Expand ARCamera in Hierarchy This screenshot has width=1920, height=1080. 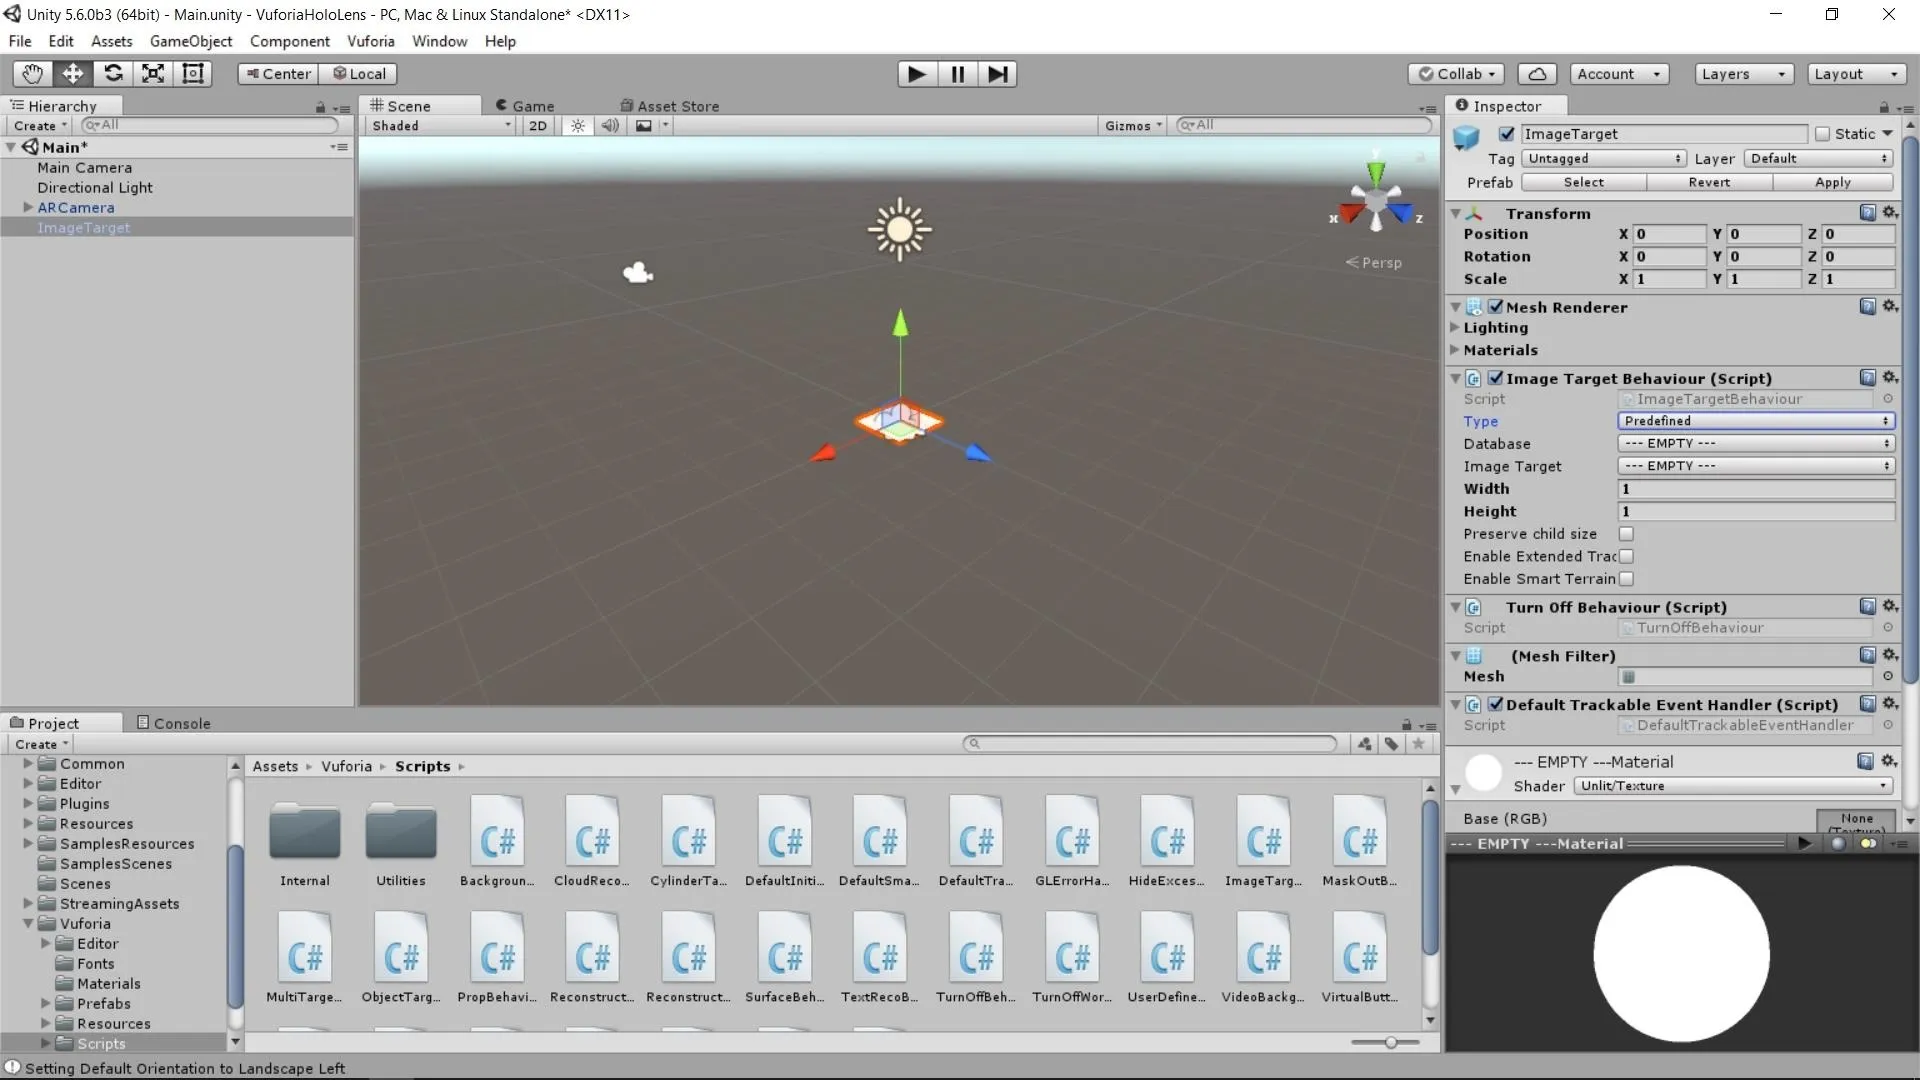(28, 208)
